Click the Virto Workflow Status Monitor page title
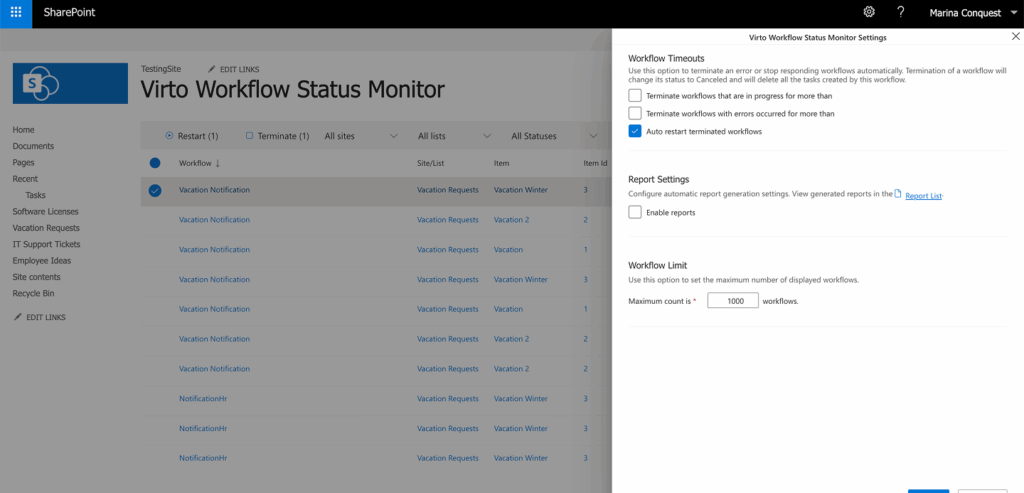This screenshot has height=493, width=1024. coord(293,89)
